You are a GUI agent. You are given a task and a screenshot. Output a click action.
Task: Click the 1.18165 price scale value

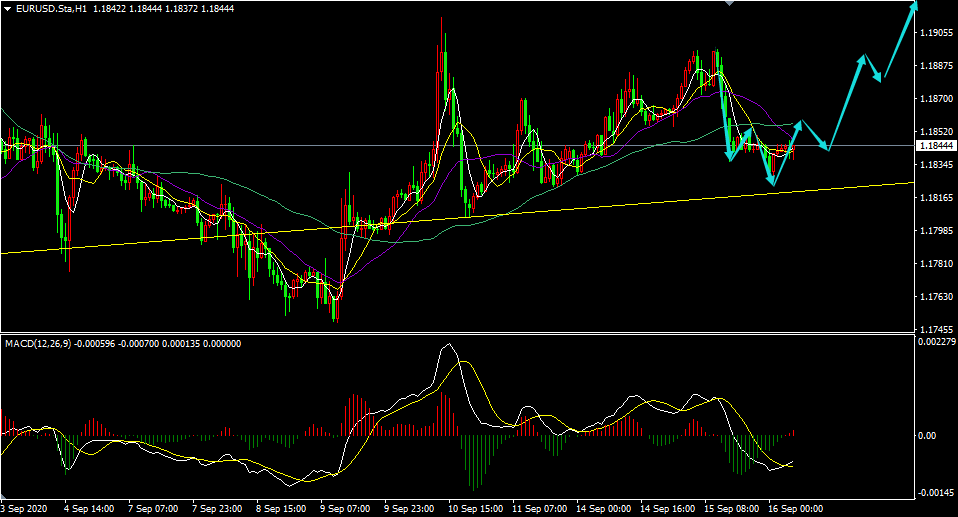tap(937, 198)
